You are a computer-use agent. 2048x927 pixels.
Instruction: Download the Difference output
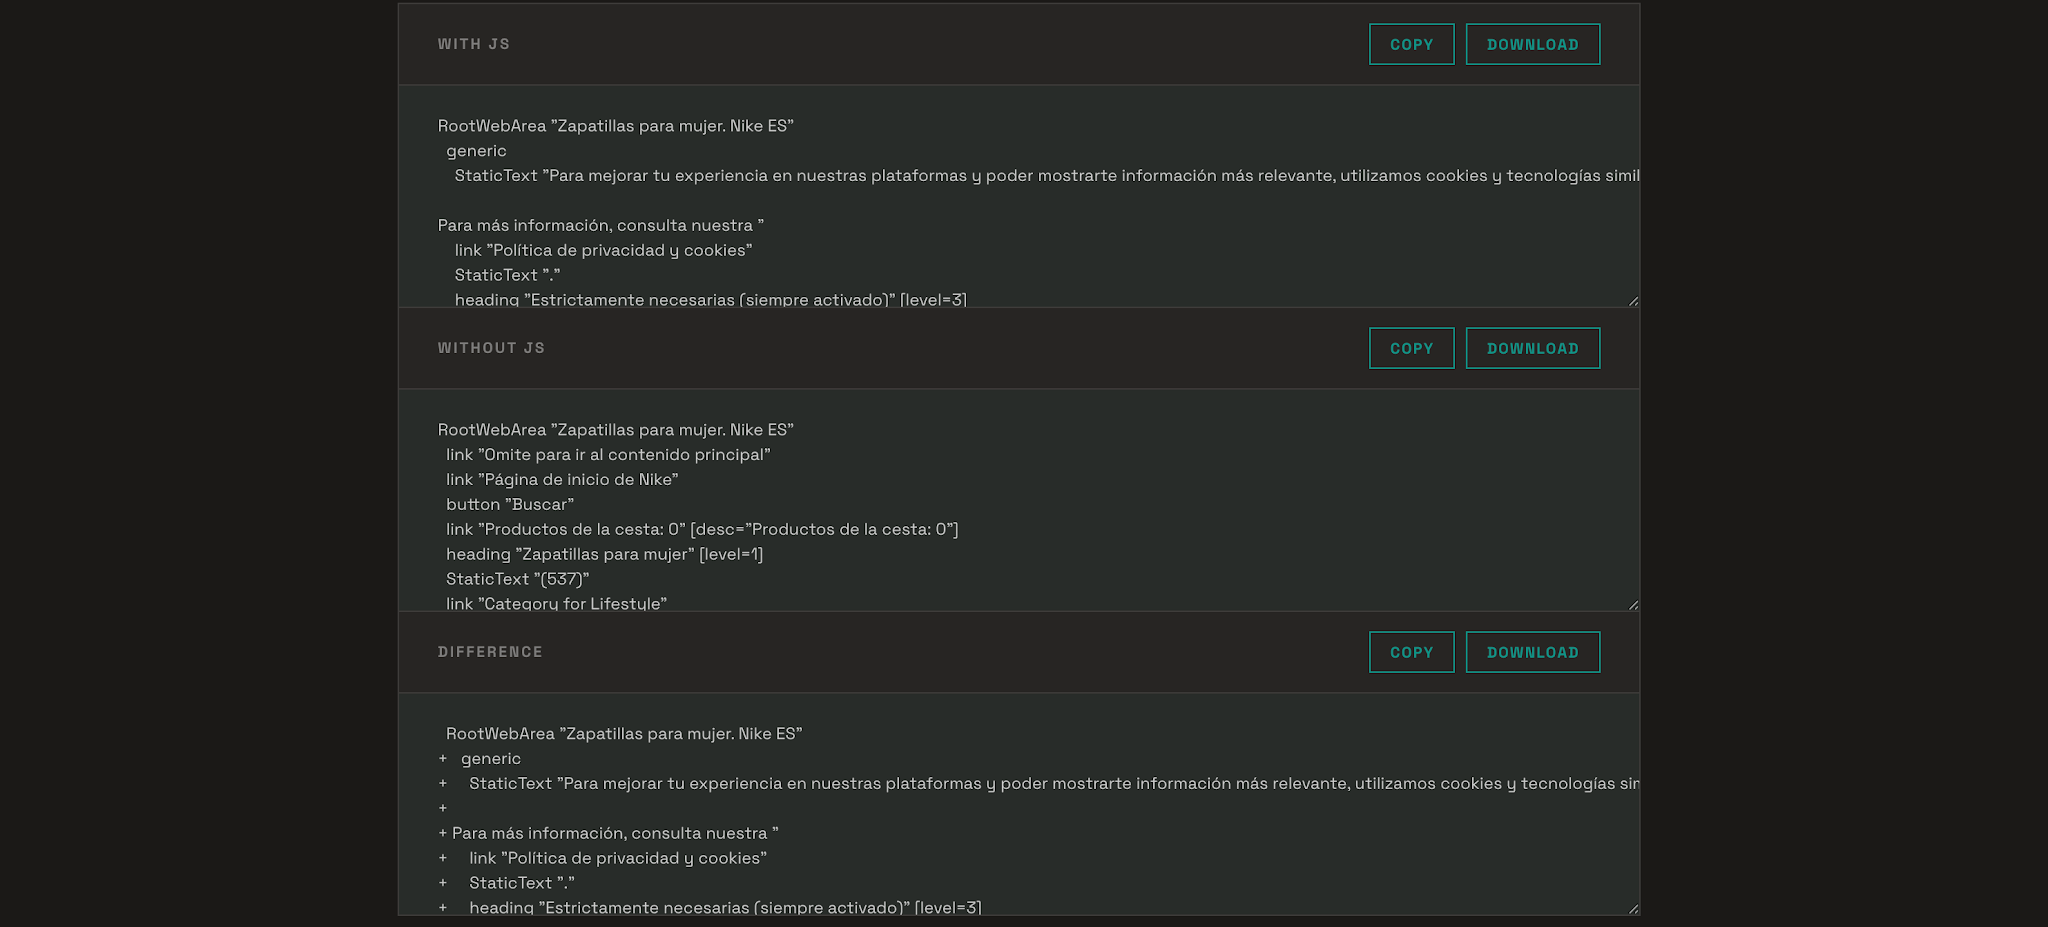pyautogui.click(x=1532, y=652)
